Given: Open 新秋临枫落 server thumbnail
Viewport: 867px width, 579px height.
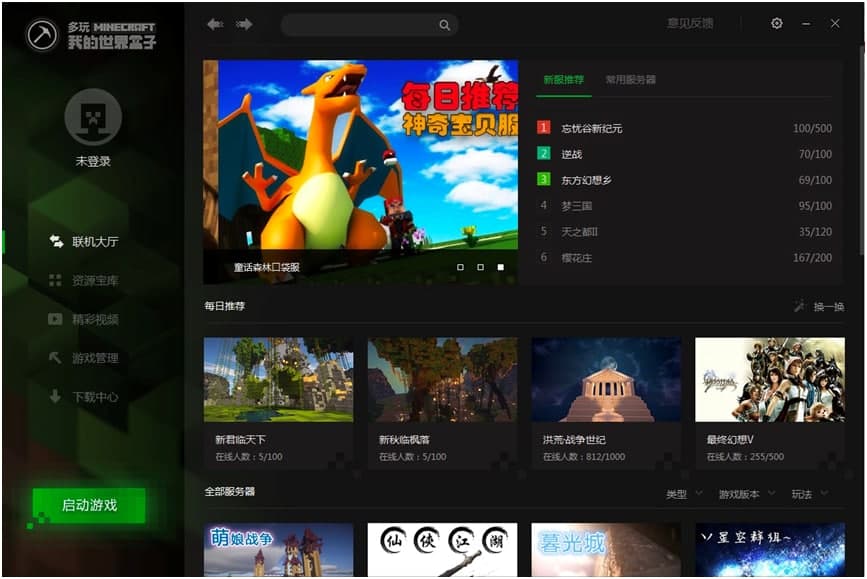Looking at the screenshot, I should click(x=442, y=379).
